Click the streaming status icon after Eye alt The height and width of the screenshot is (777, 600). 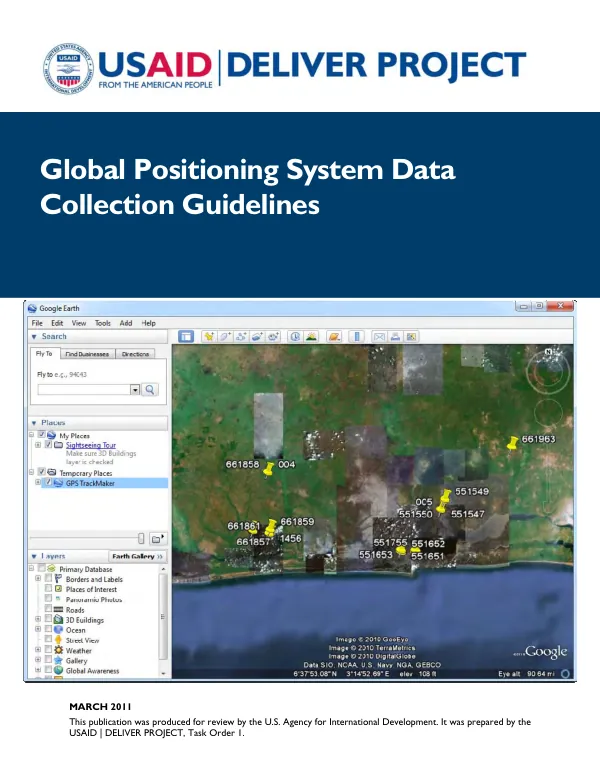pyautogui.click(x=565, y=673)
